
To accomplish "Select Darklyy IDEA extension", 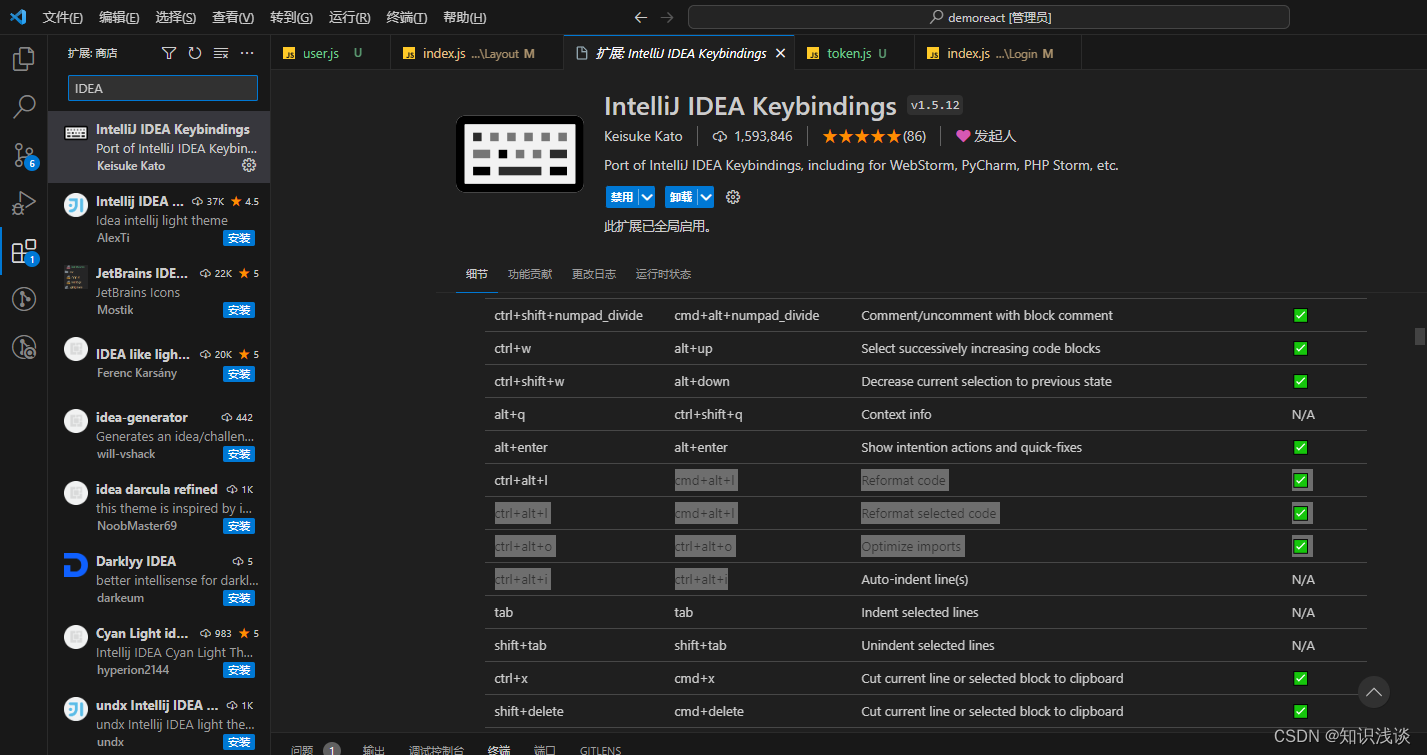I will [x=159, y=579].
